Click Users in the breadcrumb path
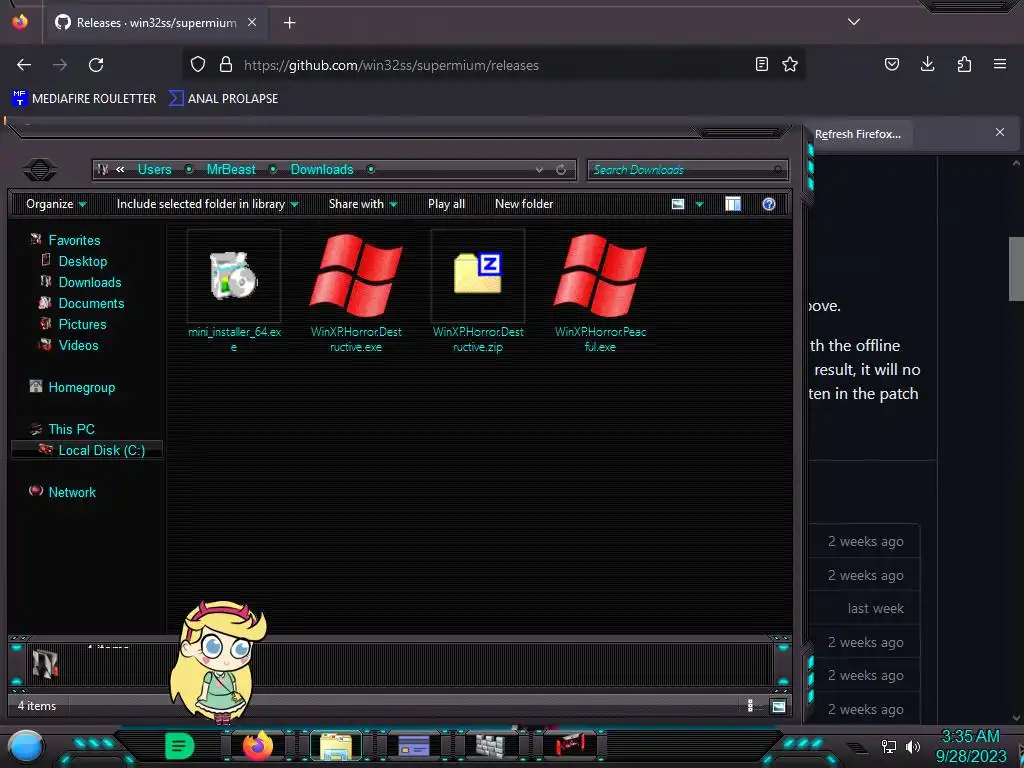The width and height of the screenshot is (1024, 768). coord(154,169)
